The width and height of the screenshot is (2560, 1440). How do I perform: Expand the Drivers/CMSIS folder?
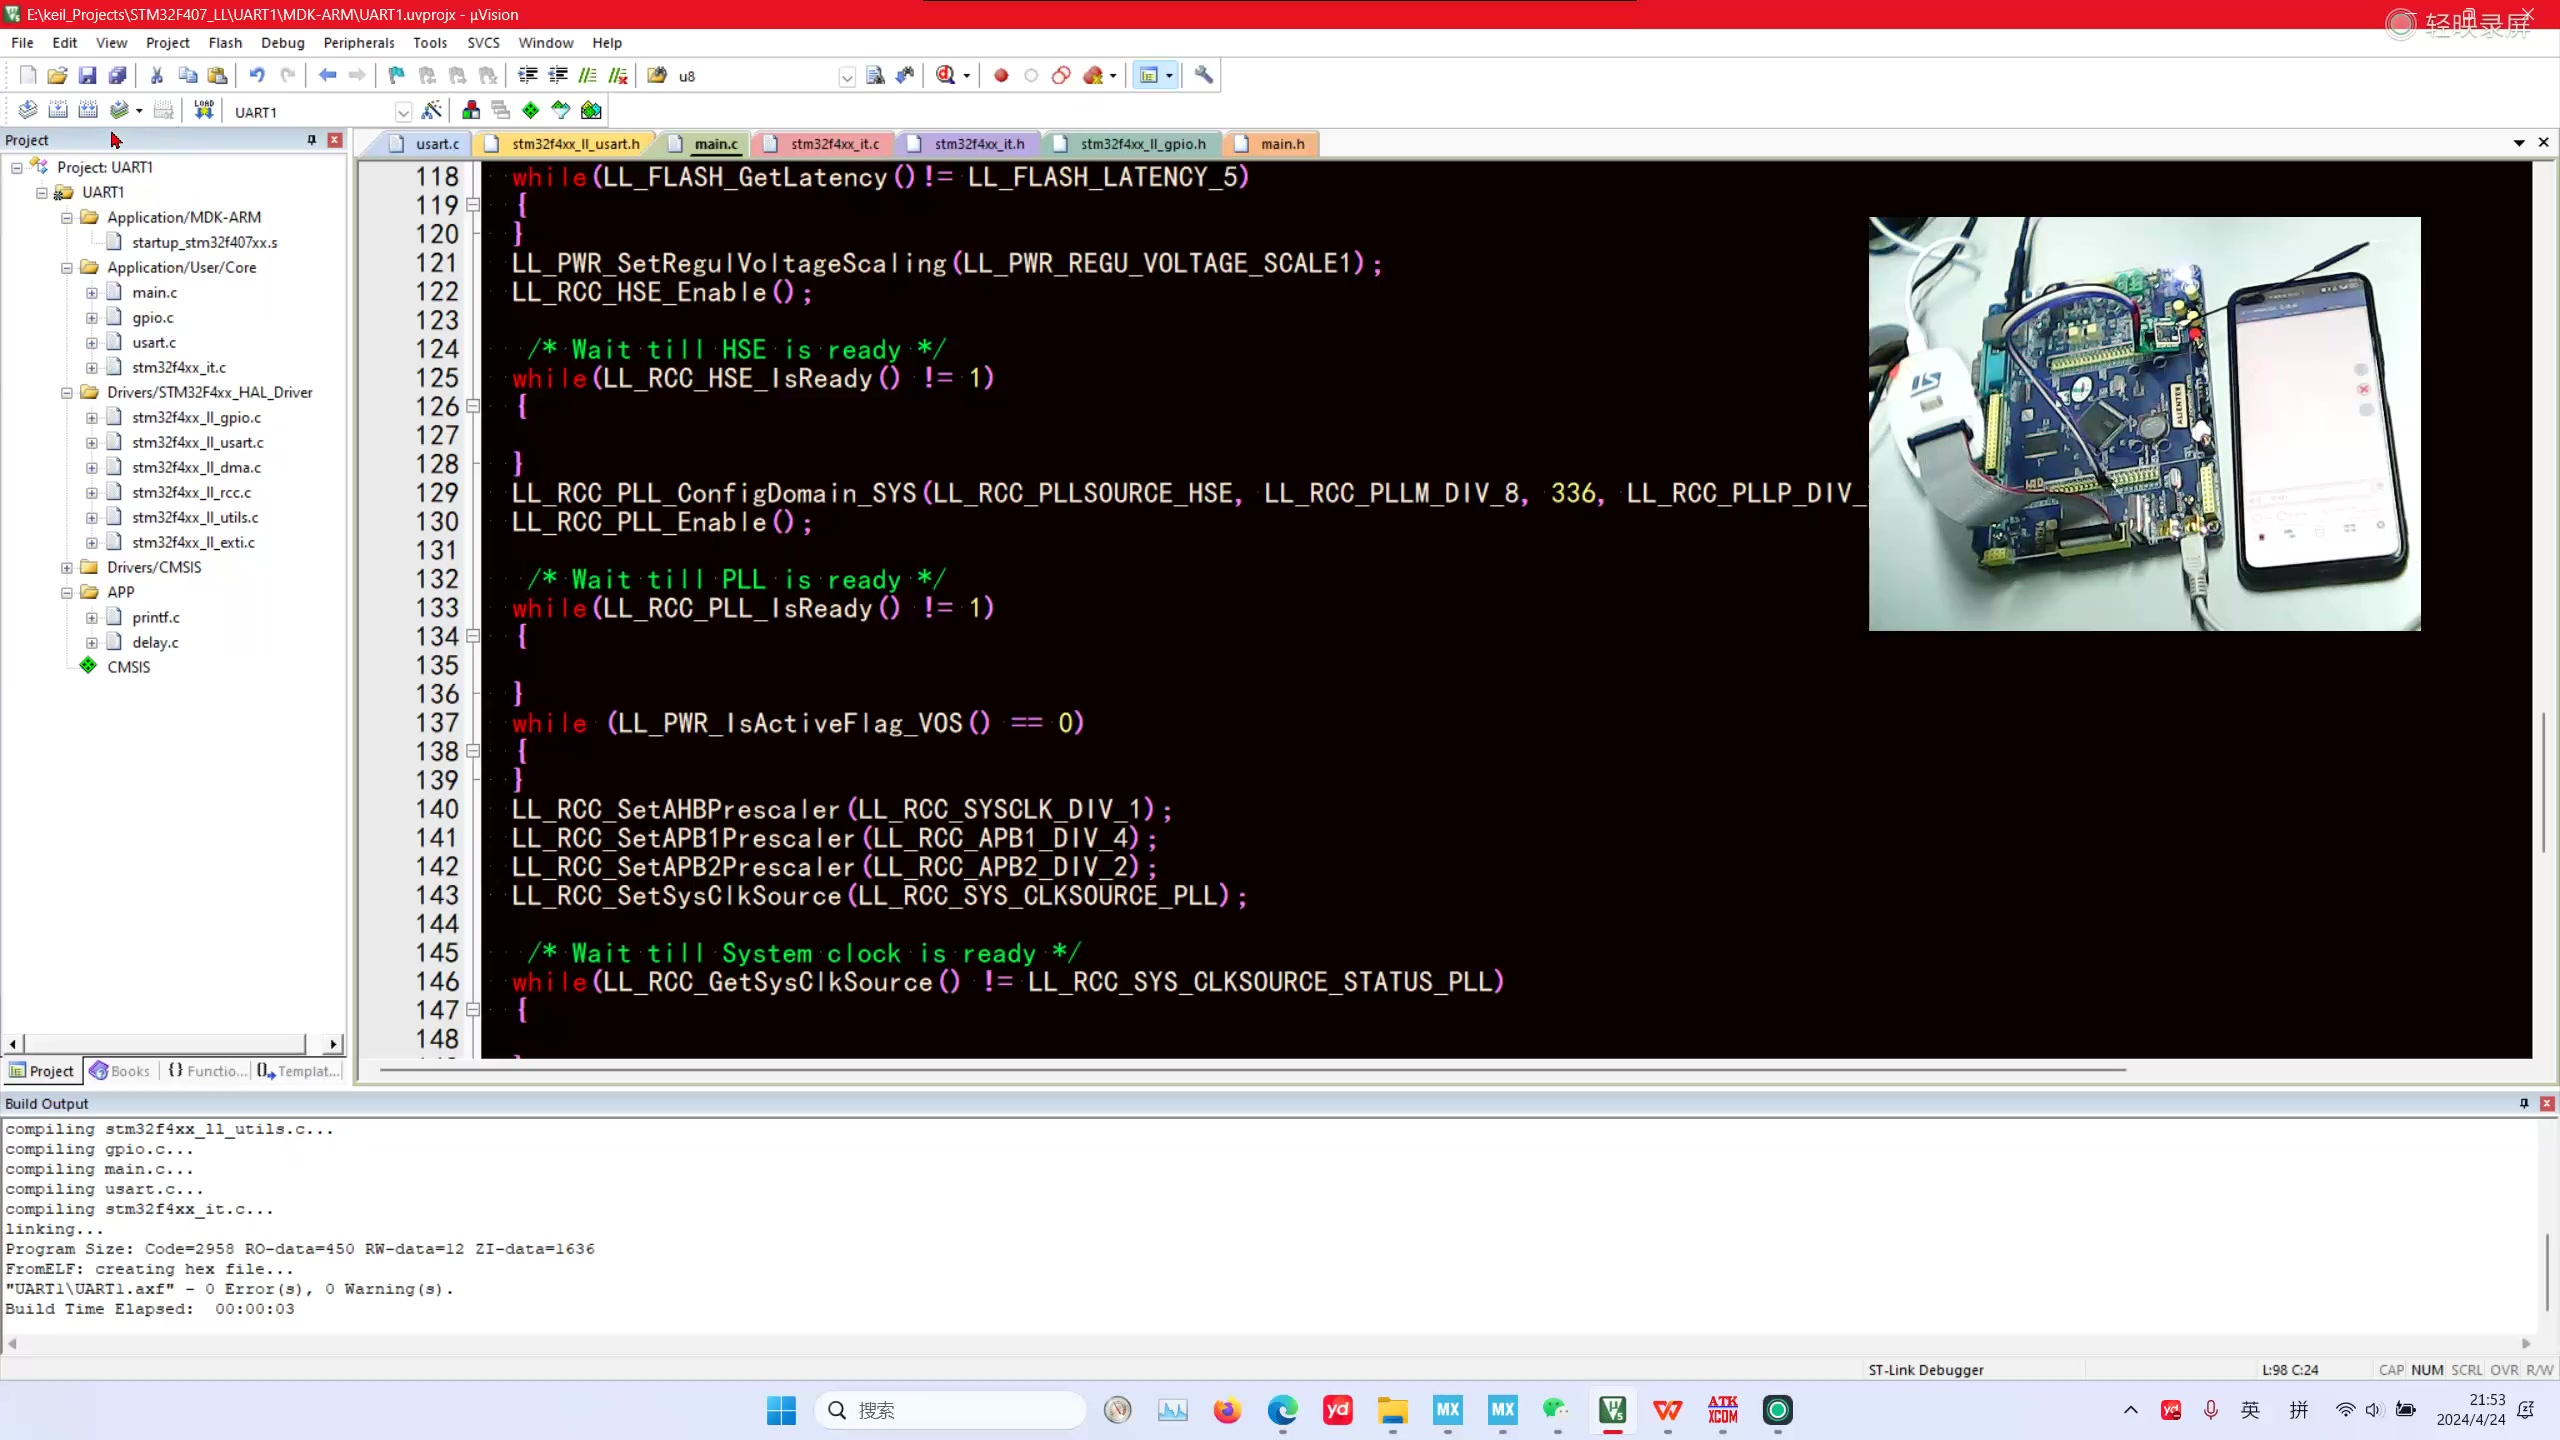point(67,567)
